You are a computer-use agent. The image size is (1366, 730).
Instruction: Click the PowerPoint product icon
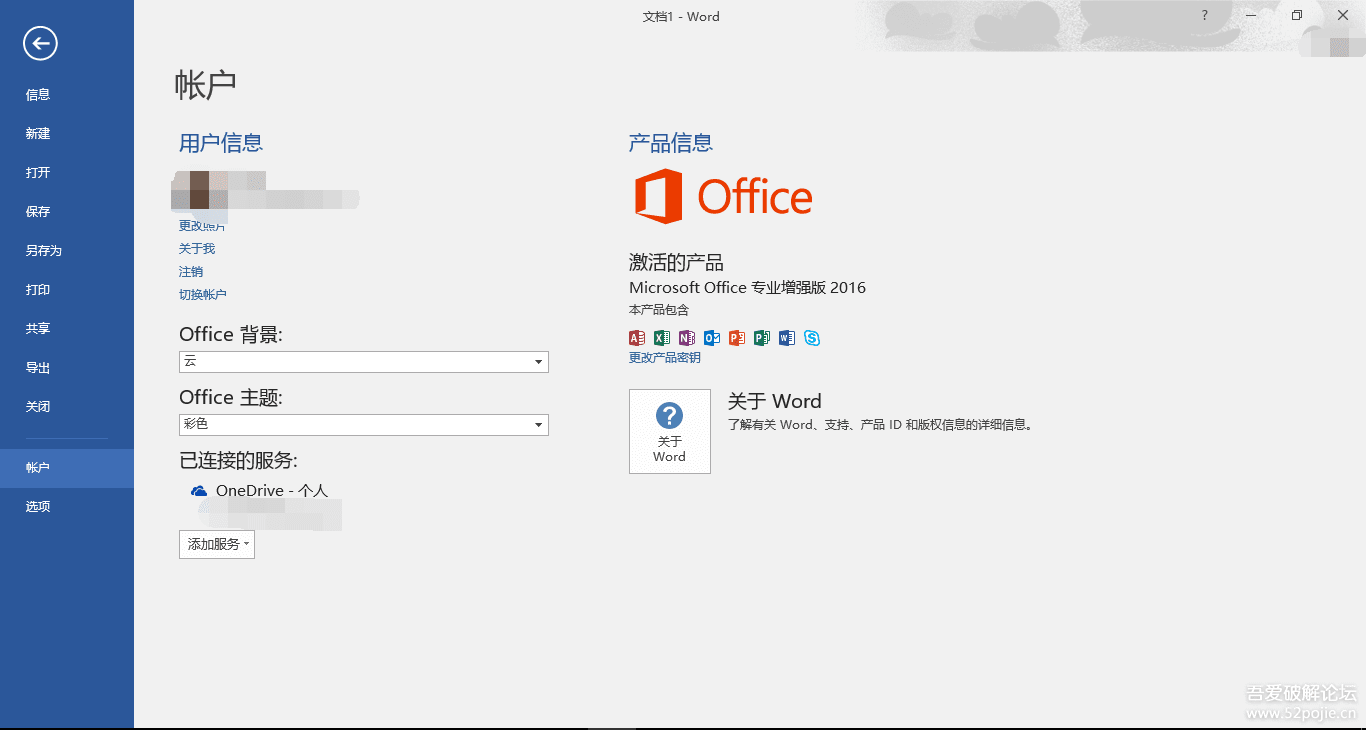coord(737,338)
